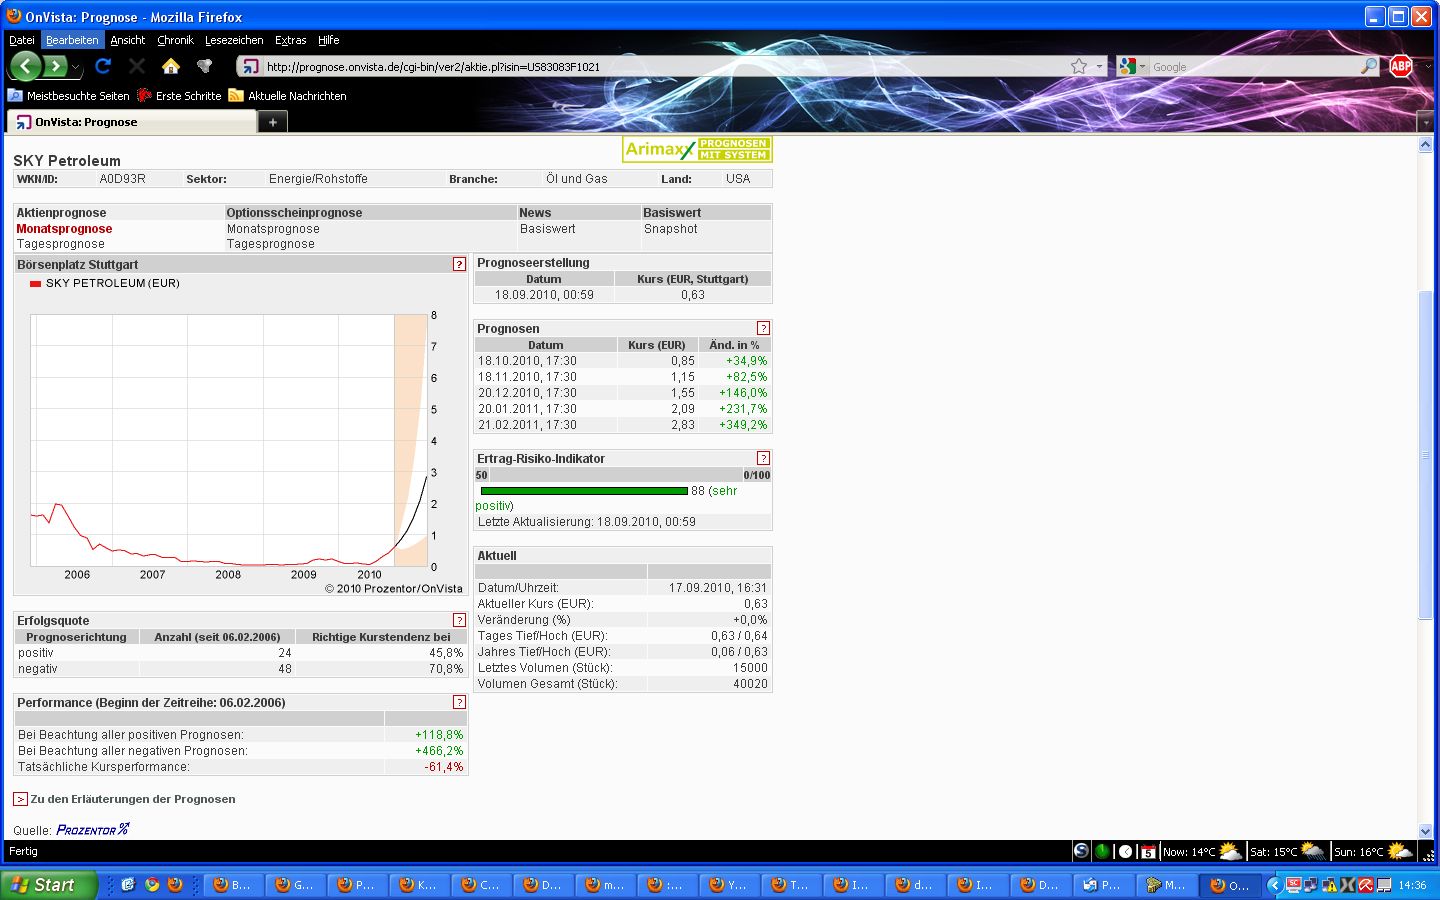Screen dimensions: 1440x900
Task: Open the list-all-tabs dropdown on the tab bar
Action: pos(1426,120)
